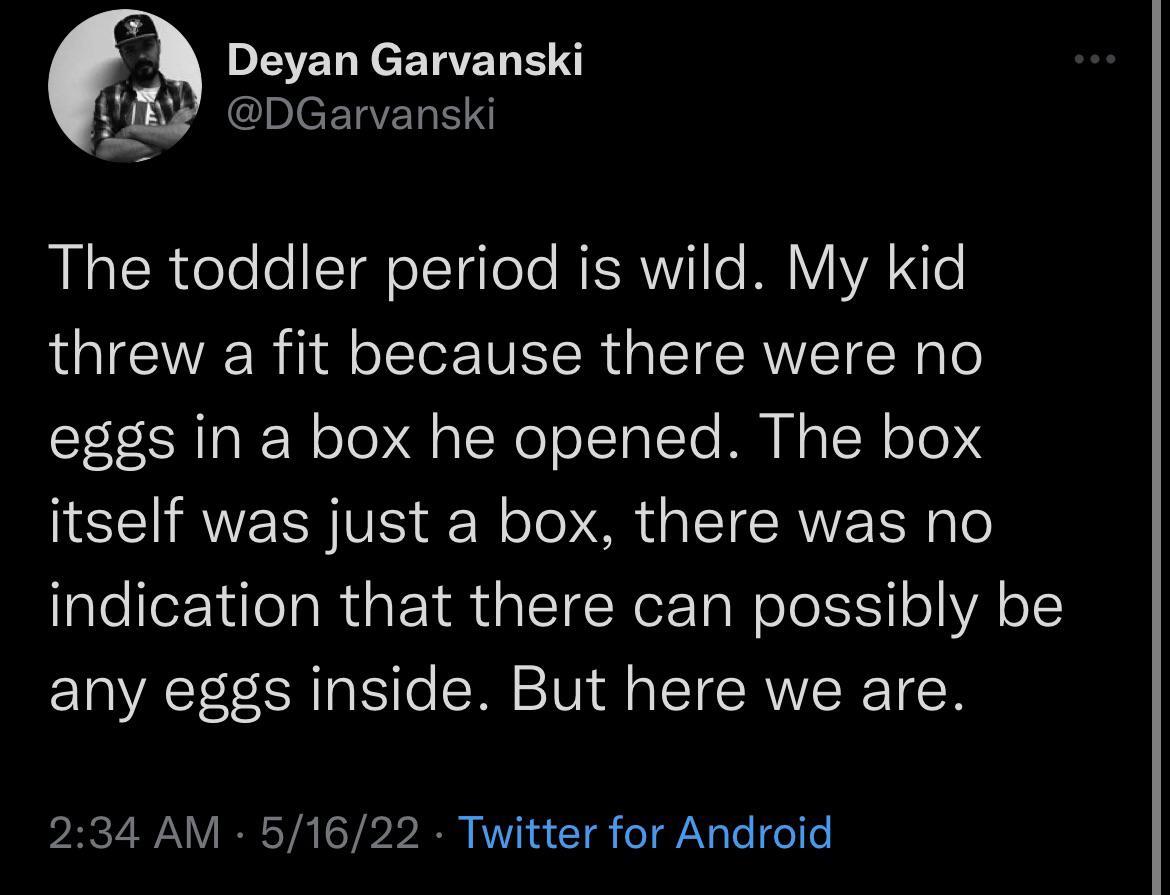Viewport: 1170px width, 895px height.
Task: Open the tweet's three-dot more options icon
Action: pos(1096,58)
